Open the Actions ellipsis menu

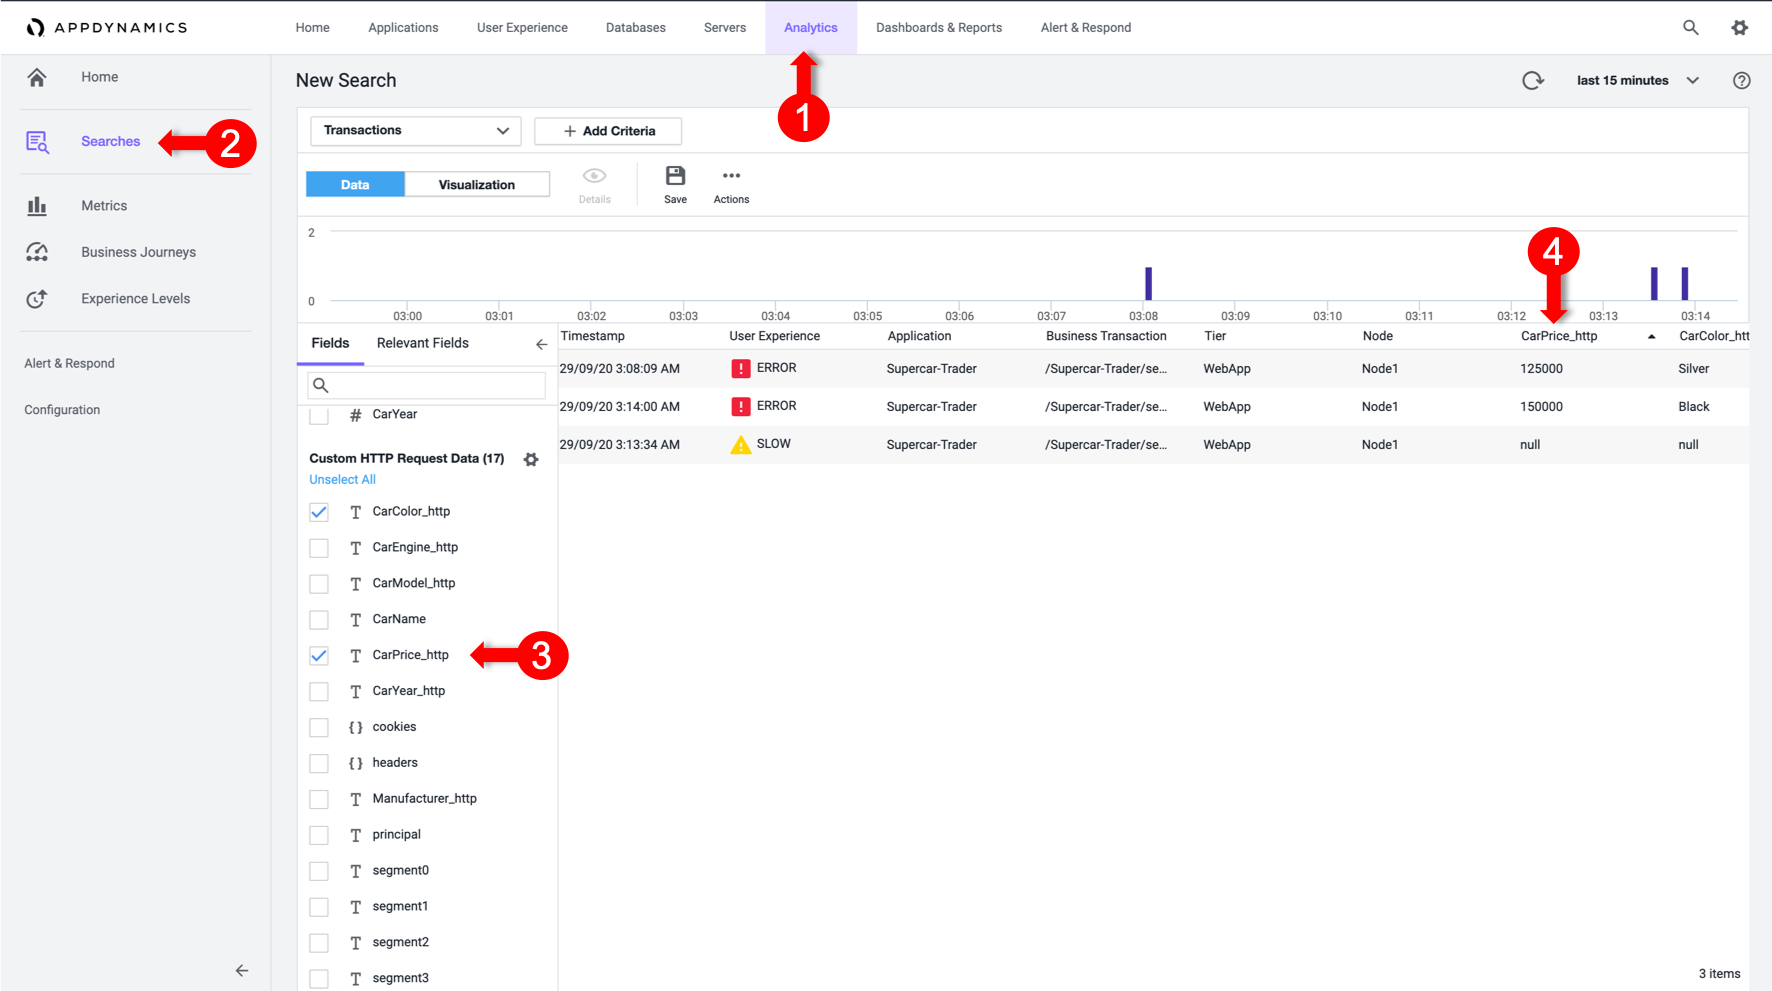pyautogui.click(x=731, y=176)
